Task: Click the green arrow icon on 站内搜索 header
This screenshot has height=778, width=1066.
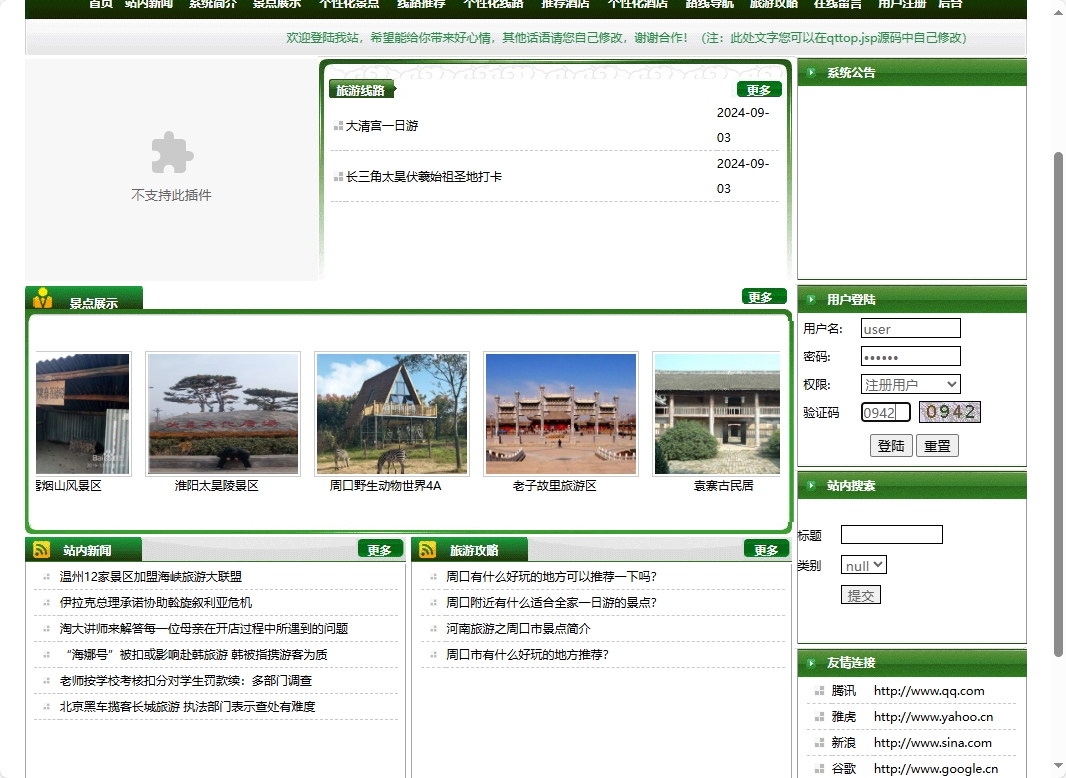Action: tap(812, 485)
